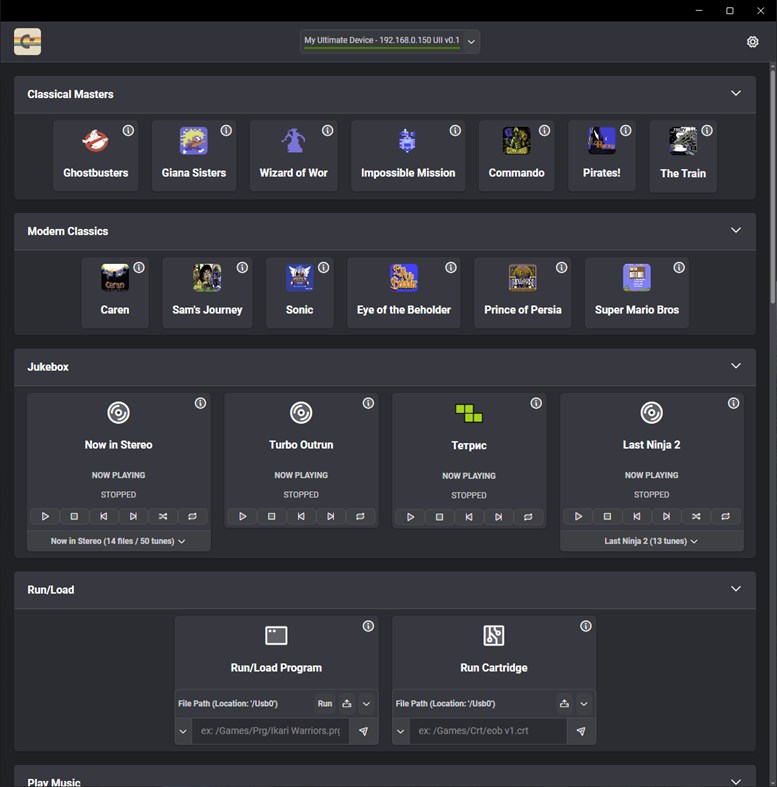Collapse the Modern Classics section

coord(735,230)
